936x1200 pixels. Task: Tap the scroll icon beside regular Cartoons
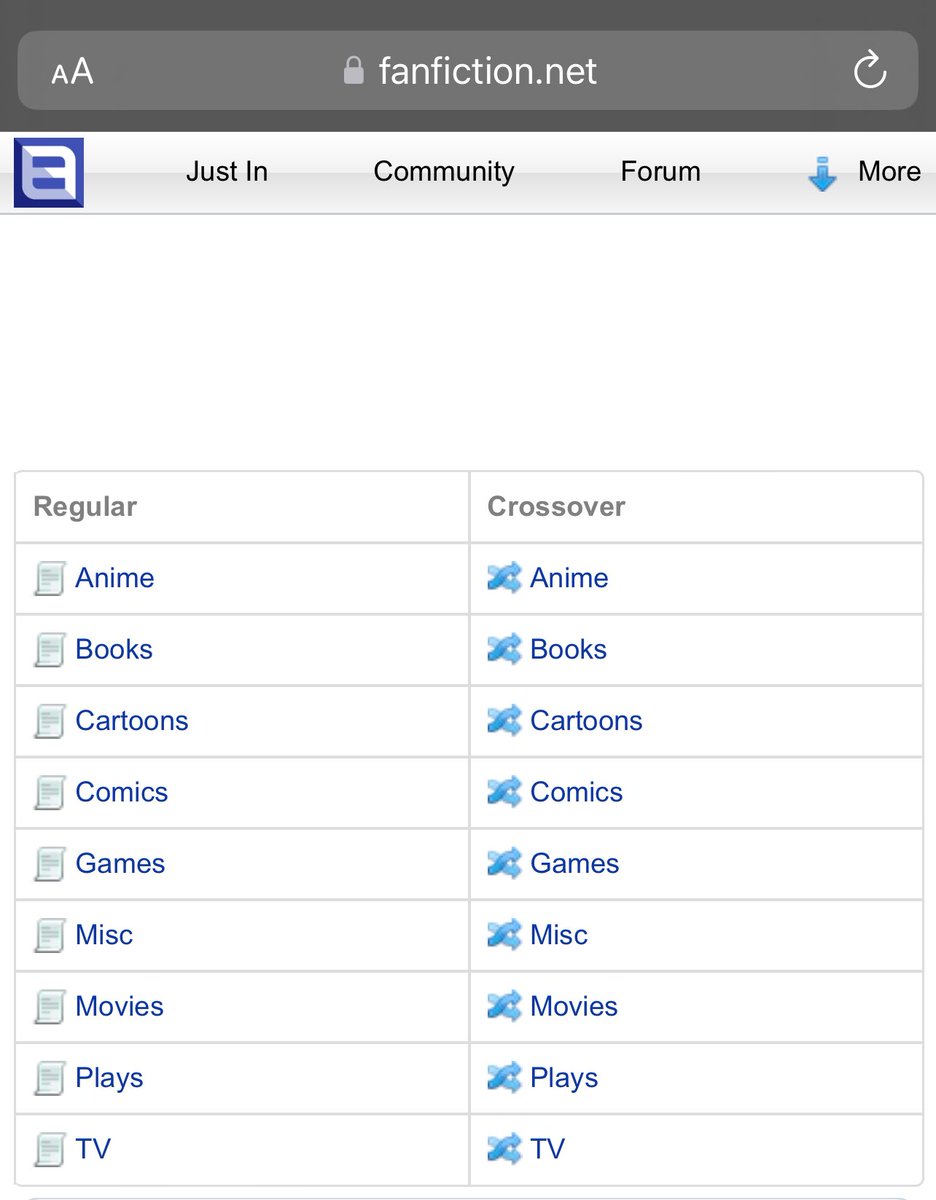[50, 722]
